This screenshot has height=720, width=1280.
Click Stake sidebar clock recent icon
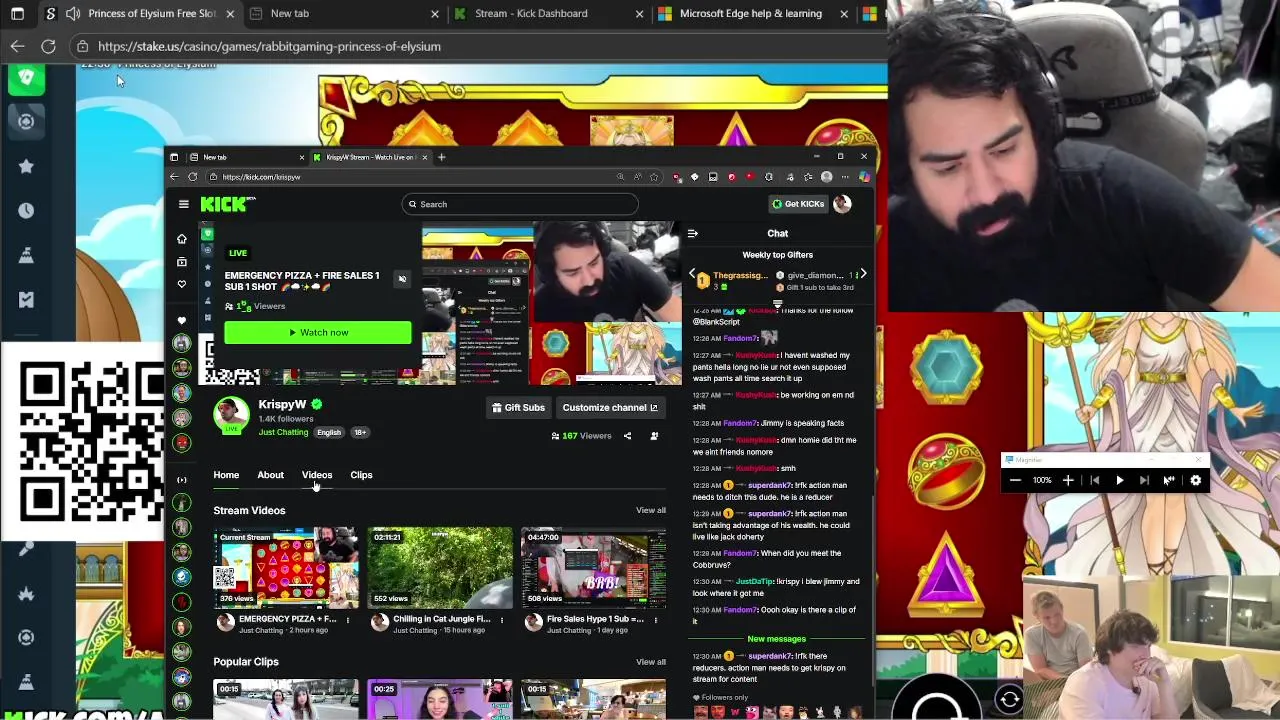(26, 211)
